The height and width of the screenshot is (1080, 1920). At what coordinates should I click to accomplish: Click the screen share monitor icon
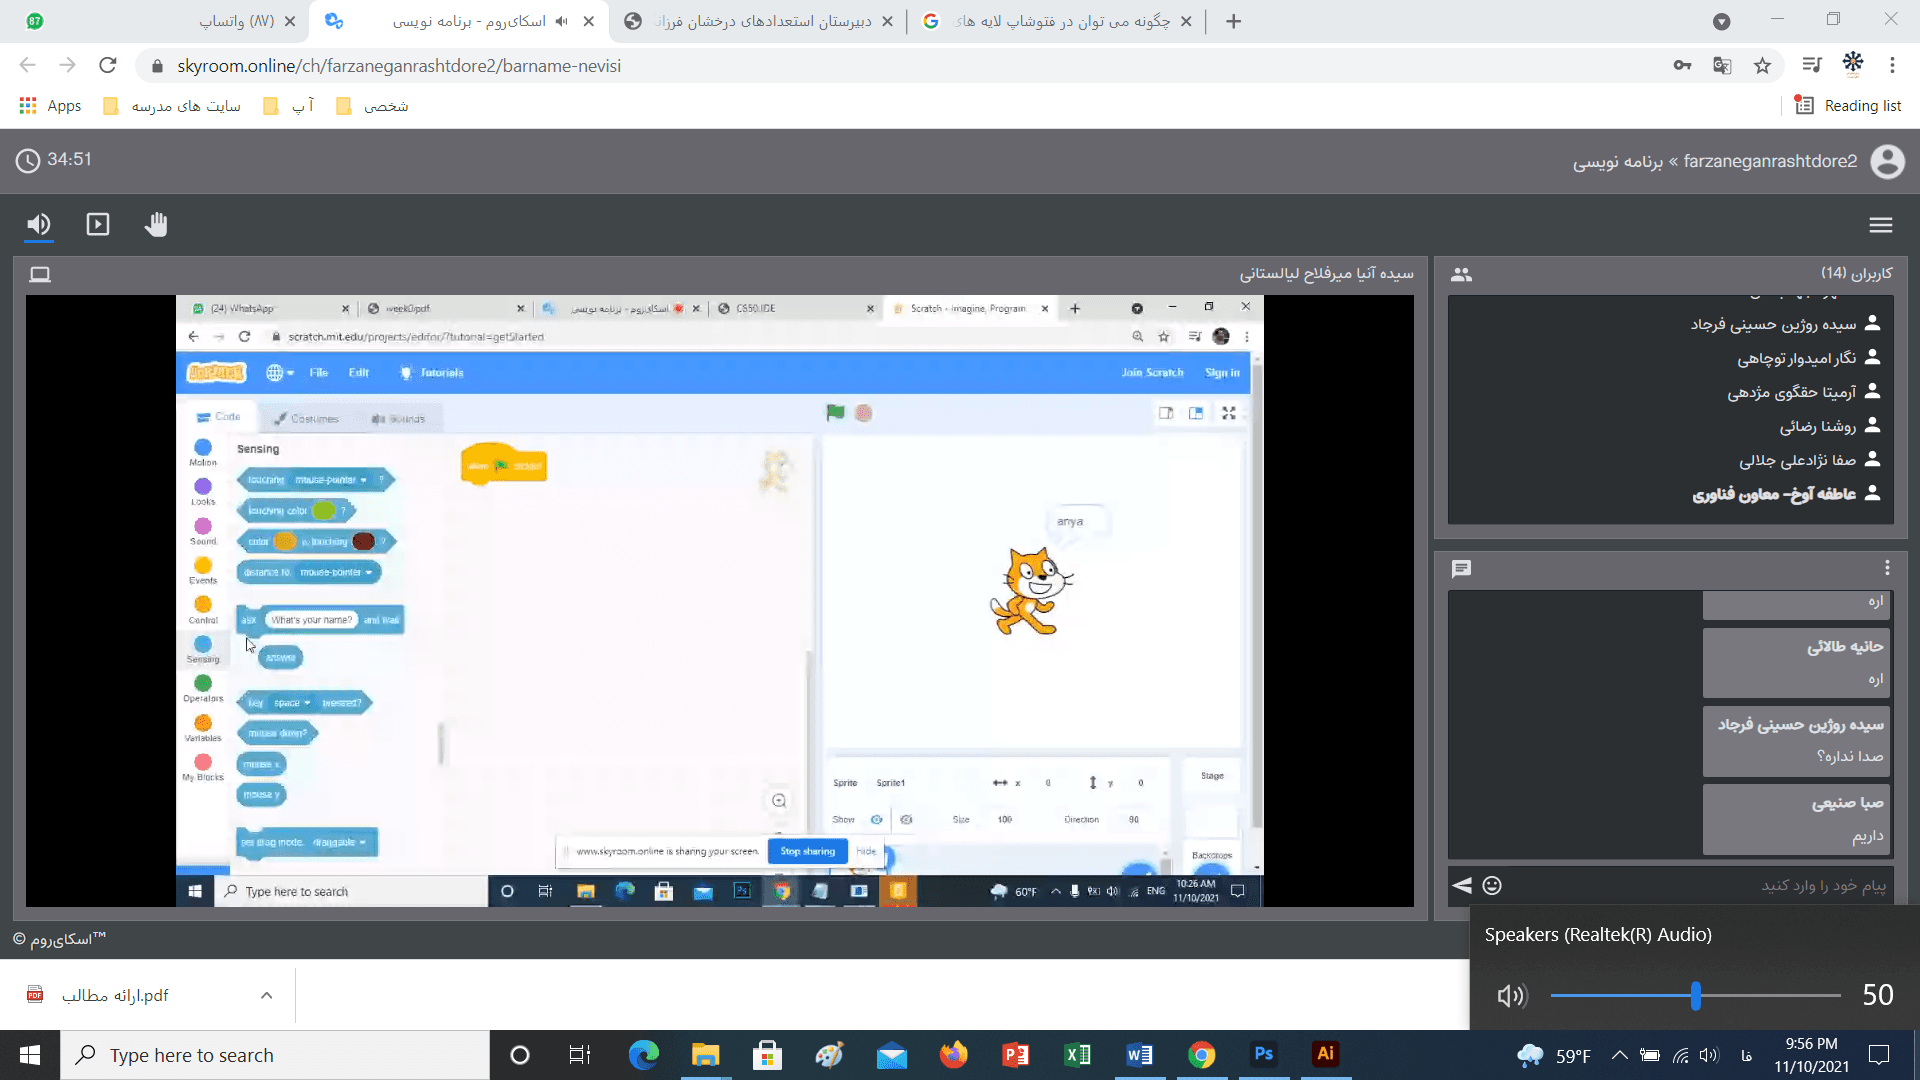click(x=40, y=274)
